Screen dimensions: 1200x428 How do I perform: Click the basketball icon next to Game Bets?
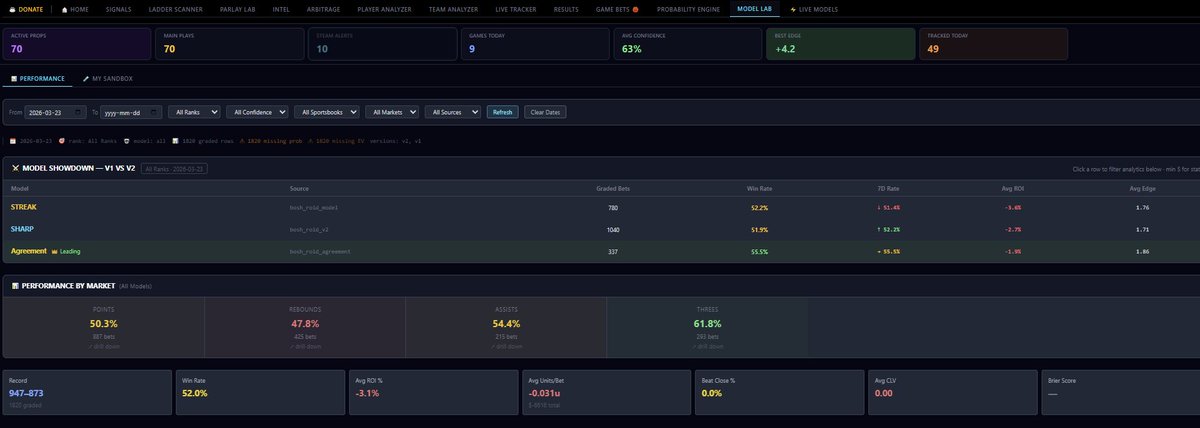tap(637, 9)
